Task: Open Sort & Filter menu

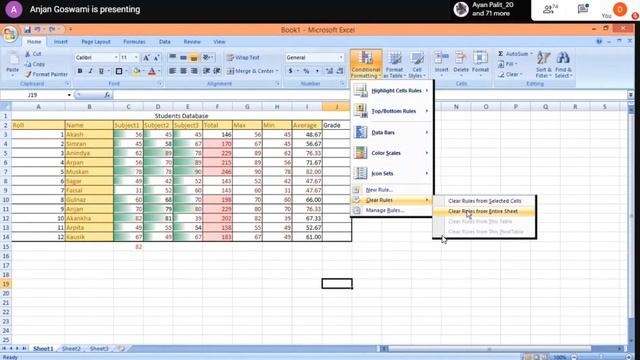Action: [x=543, y=64]
